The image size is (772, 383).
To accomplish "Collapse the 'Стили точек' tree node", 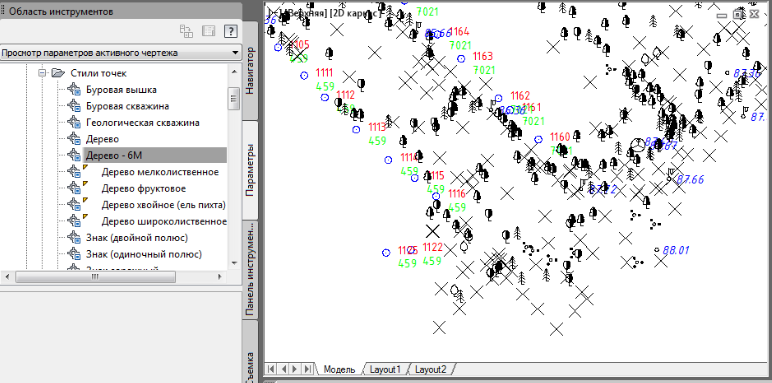I will (x=43, y=73).
